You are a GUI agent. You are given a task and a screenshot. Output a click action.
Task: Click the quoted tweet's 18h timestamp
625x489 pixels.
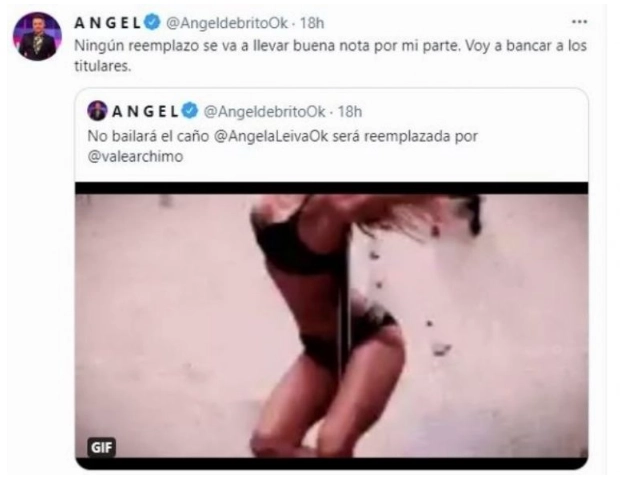click(350, 112)
